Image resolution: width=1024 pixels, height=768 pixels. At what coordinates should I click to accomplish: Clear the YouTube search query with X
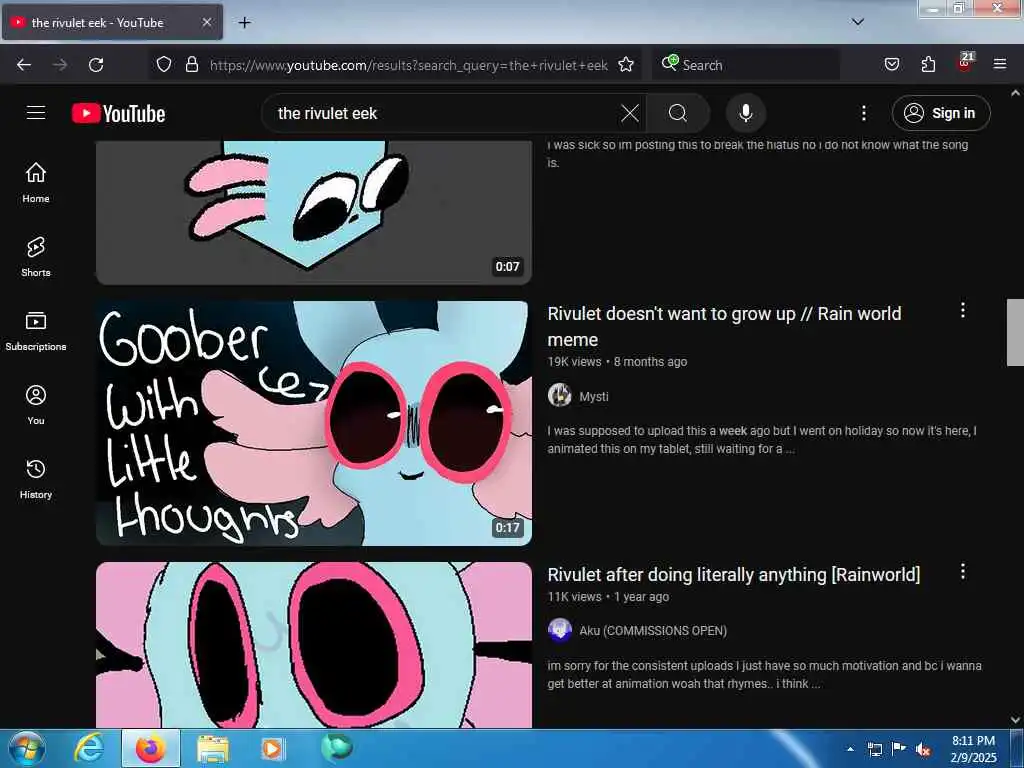click(x=630, y=113)
